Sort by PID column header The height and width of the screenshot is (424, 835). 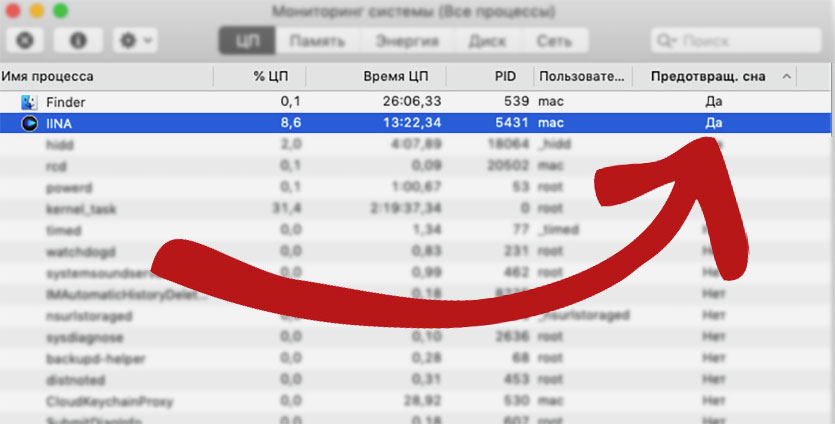point(490,77)
